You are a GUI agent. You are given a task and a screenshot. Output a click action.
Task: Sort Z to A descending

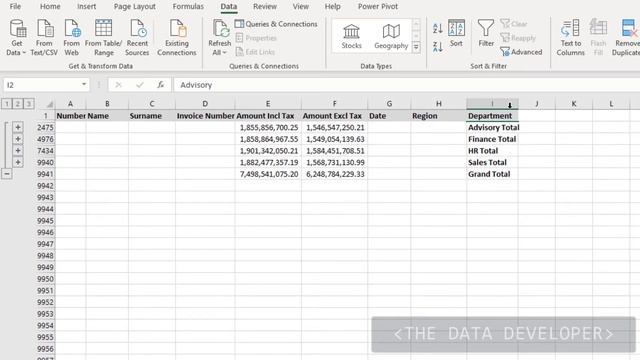click(x=438, y=47)
